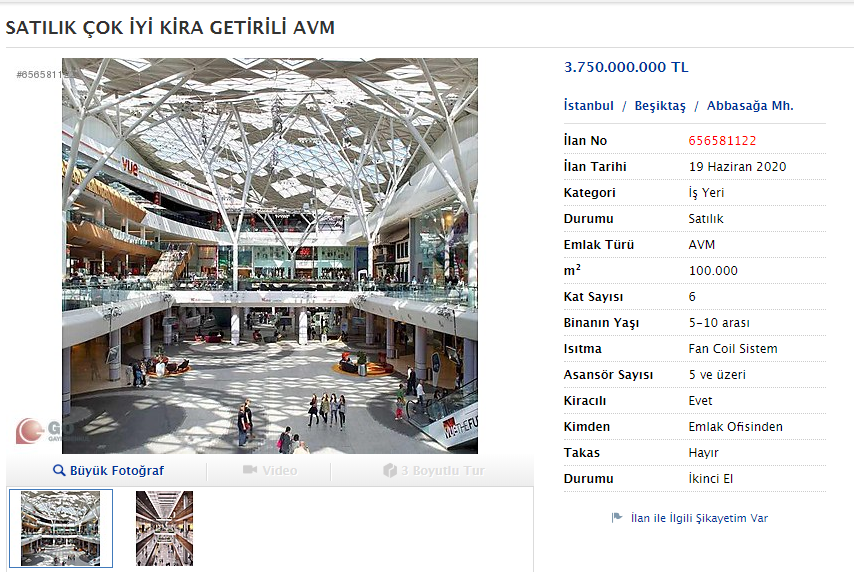Click the main mall interior photo
This screenshot has height=573, width=854.
coord(270,255)
